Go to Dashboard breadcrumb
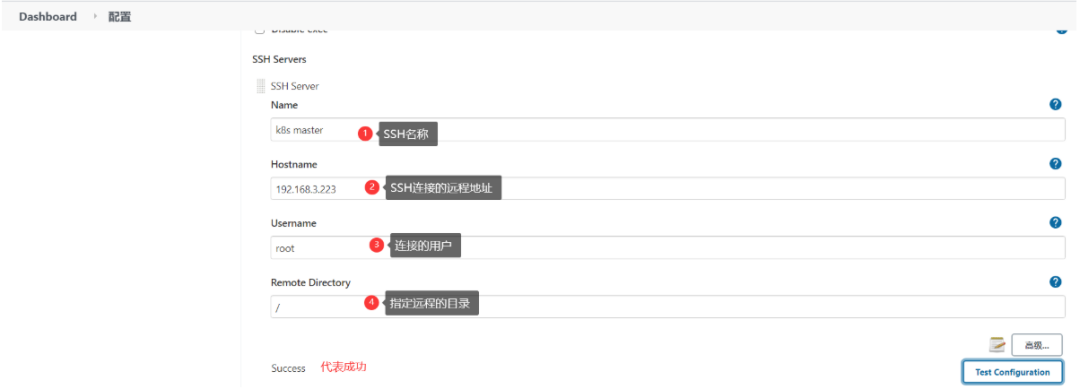This screenshot has height=389, width=1080. pos(48,17)
